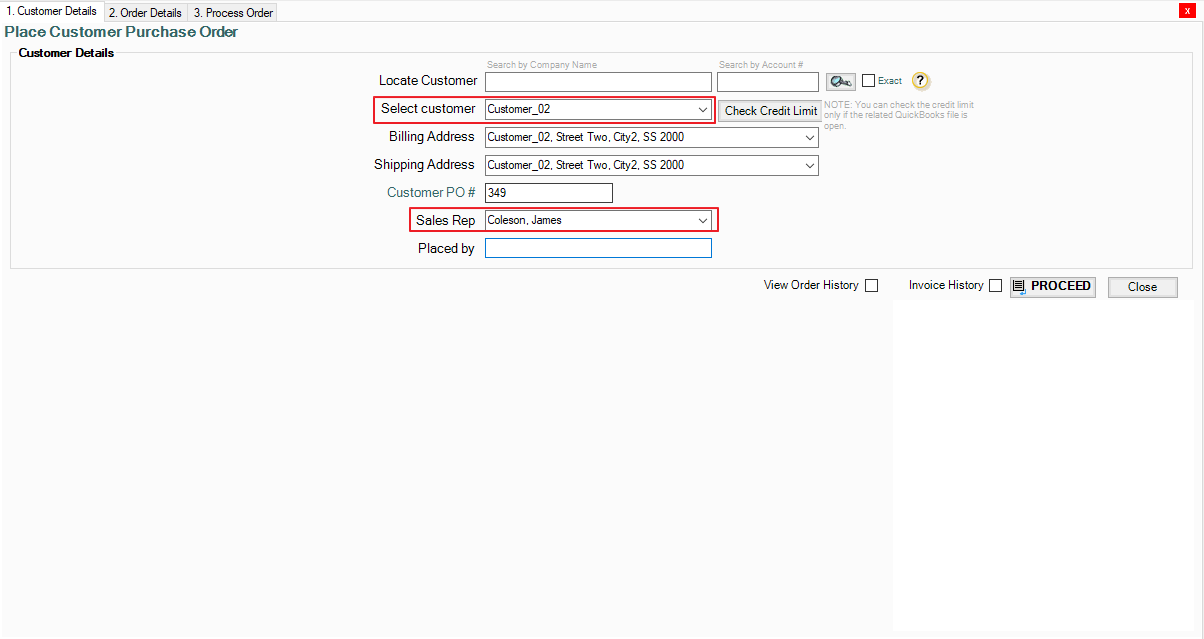Expand the Billing Address dropdown
1204x639 pixels.
click(x=809, y=137)
